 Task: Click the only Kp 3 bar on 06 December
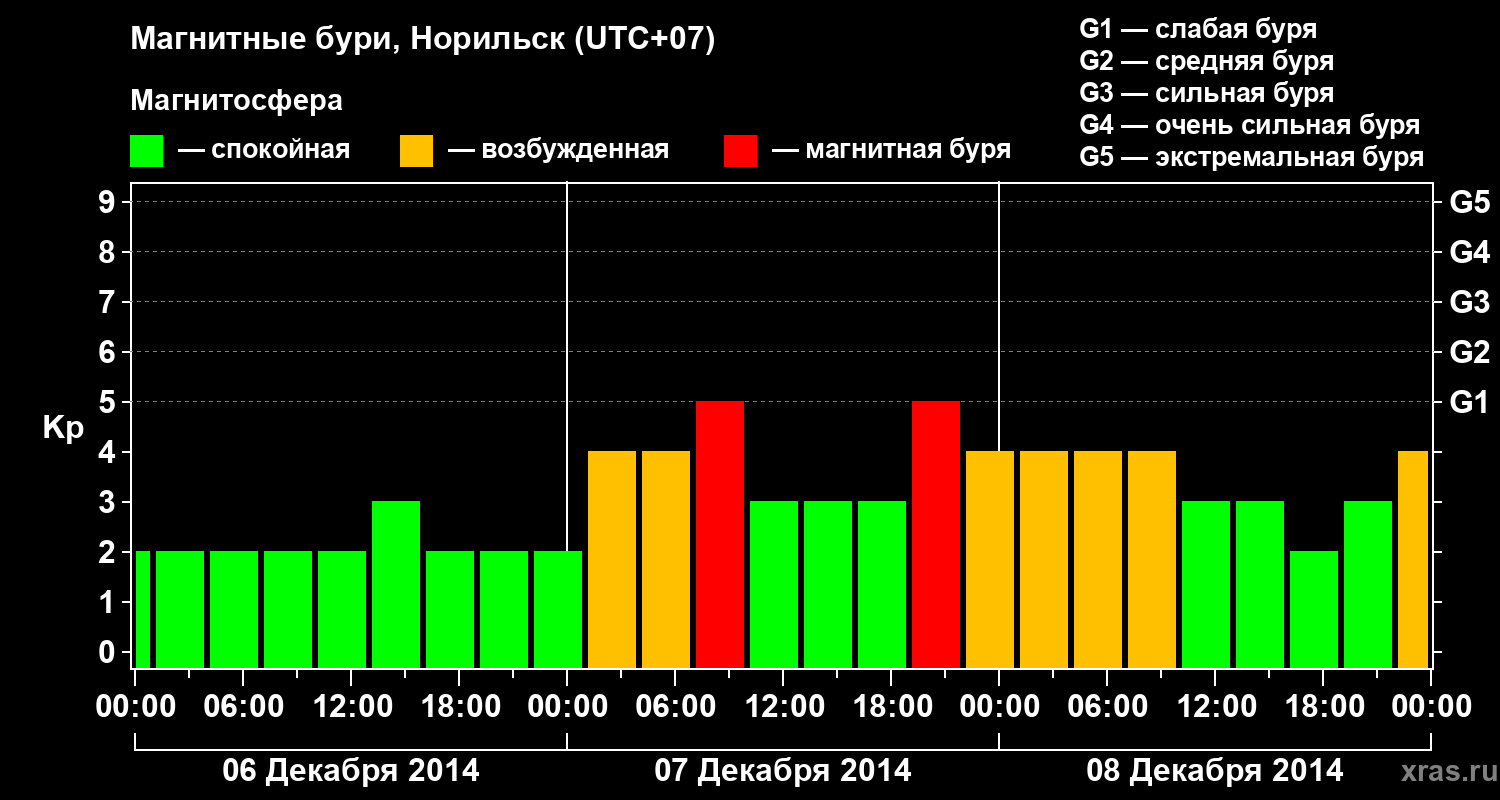point(396,584)
